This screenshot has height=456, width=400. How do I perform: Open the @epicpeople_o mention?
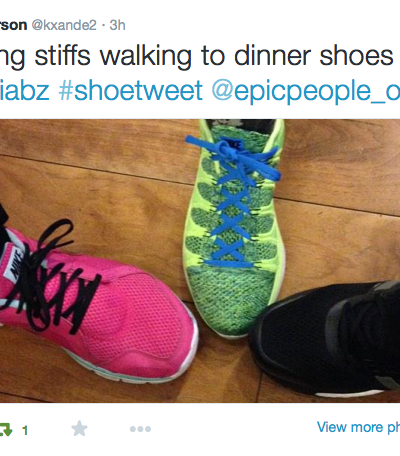tap(306, 91)
